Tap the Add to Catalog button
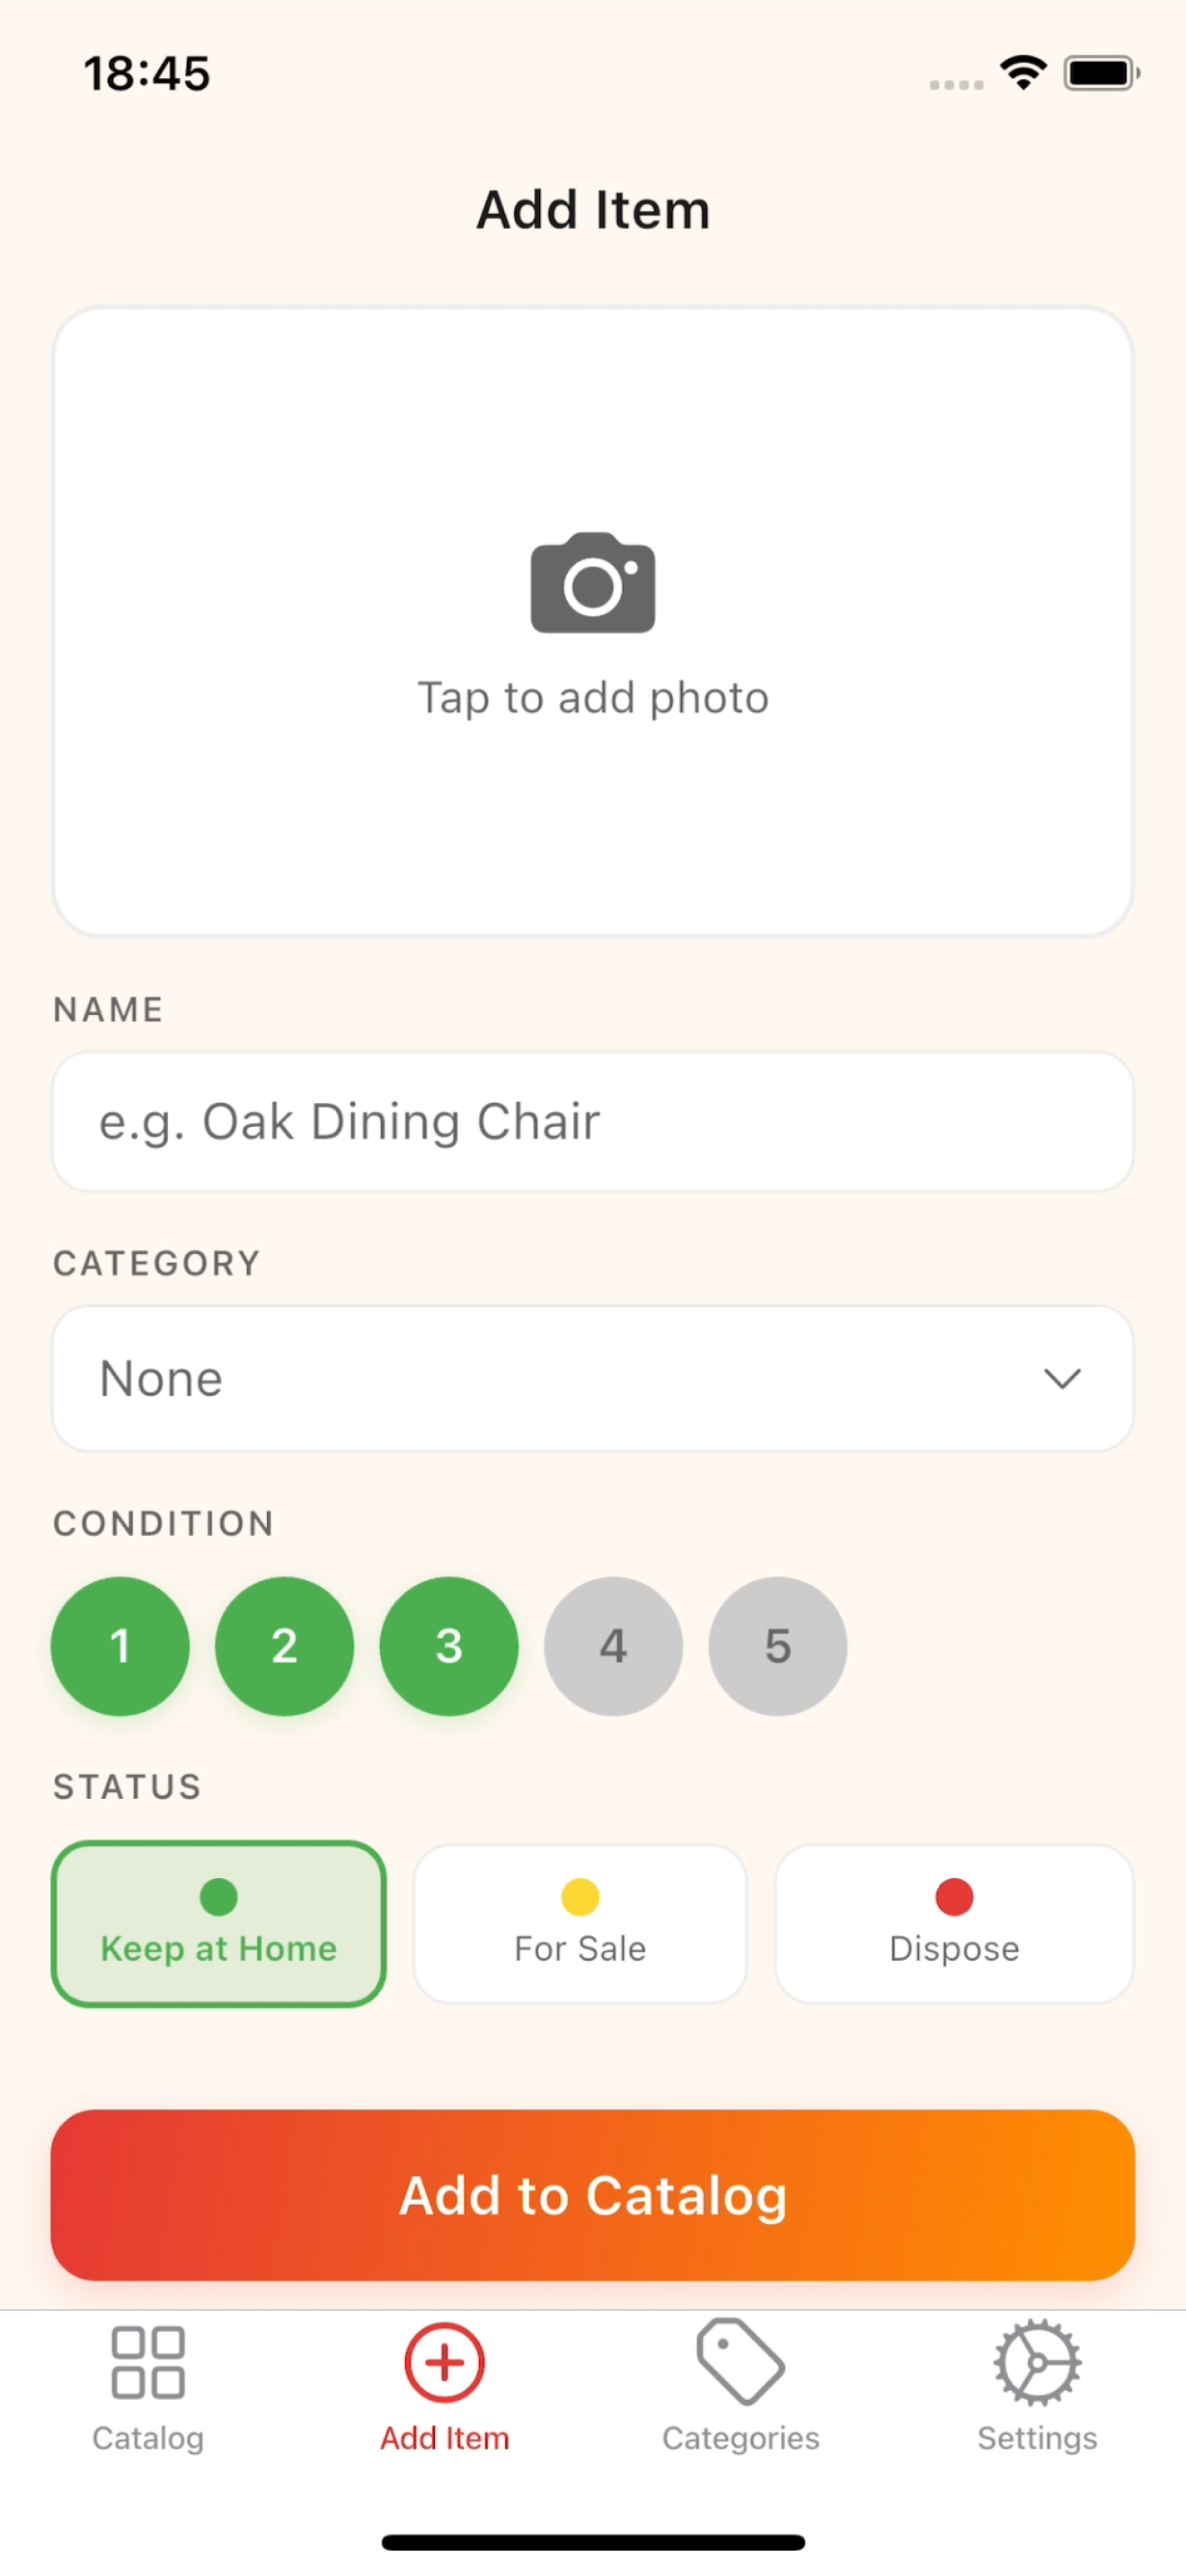Image resolution: width=1186 pixels, height=2576 pixels. (x=592, y=2195)
